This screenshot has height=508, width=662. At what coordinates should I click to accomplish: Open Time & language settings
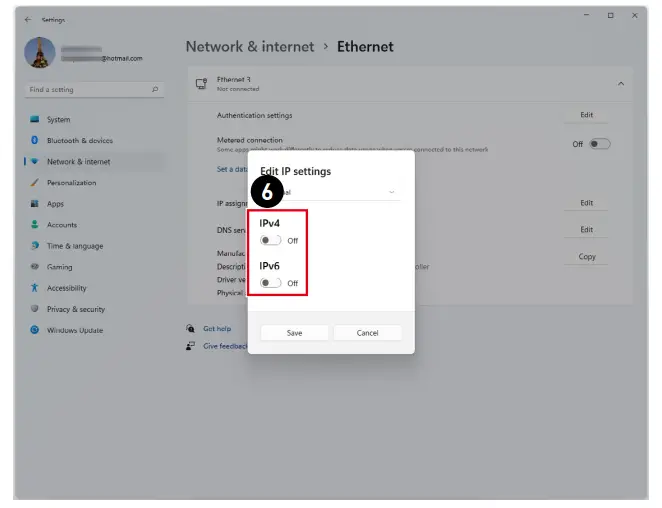tap(74, 246)
